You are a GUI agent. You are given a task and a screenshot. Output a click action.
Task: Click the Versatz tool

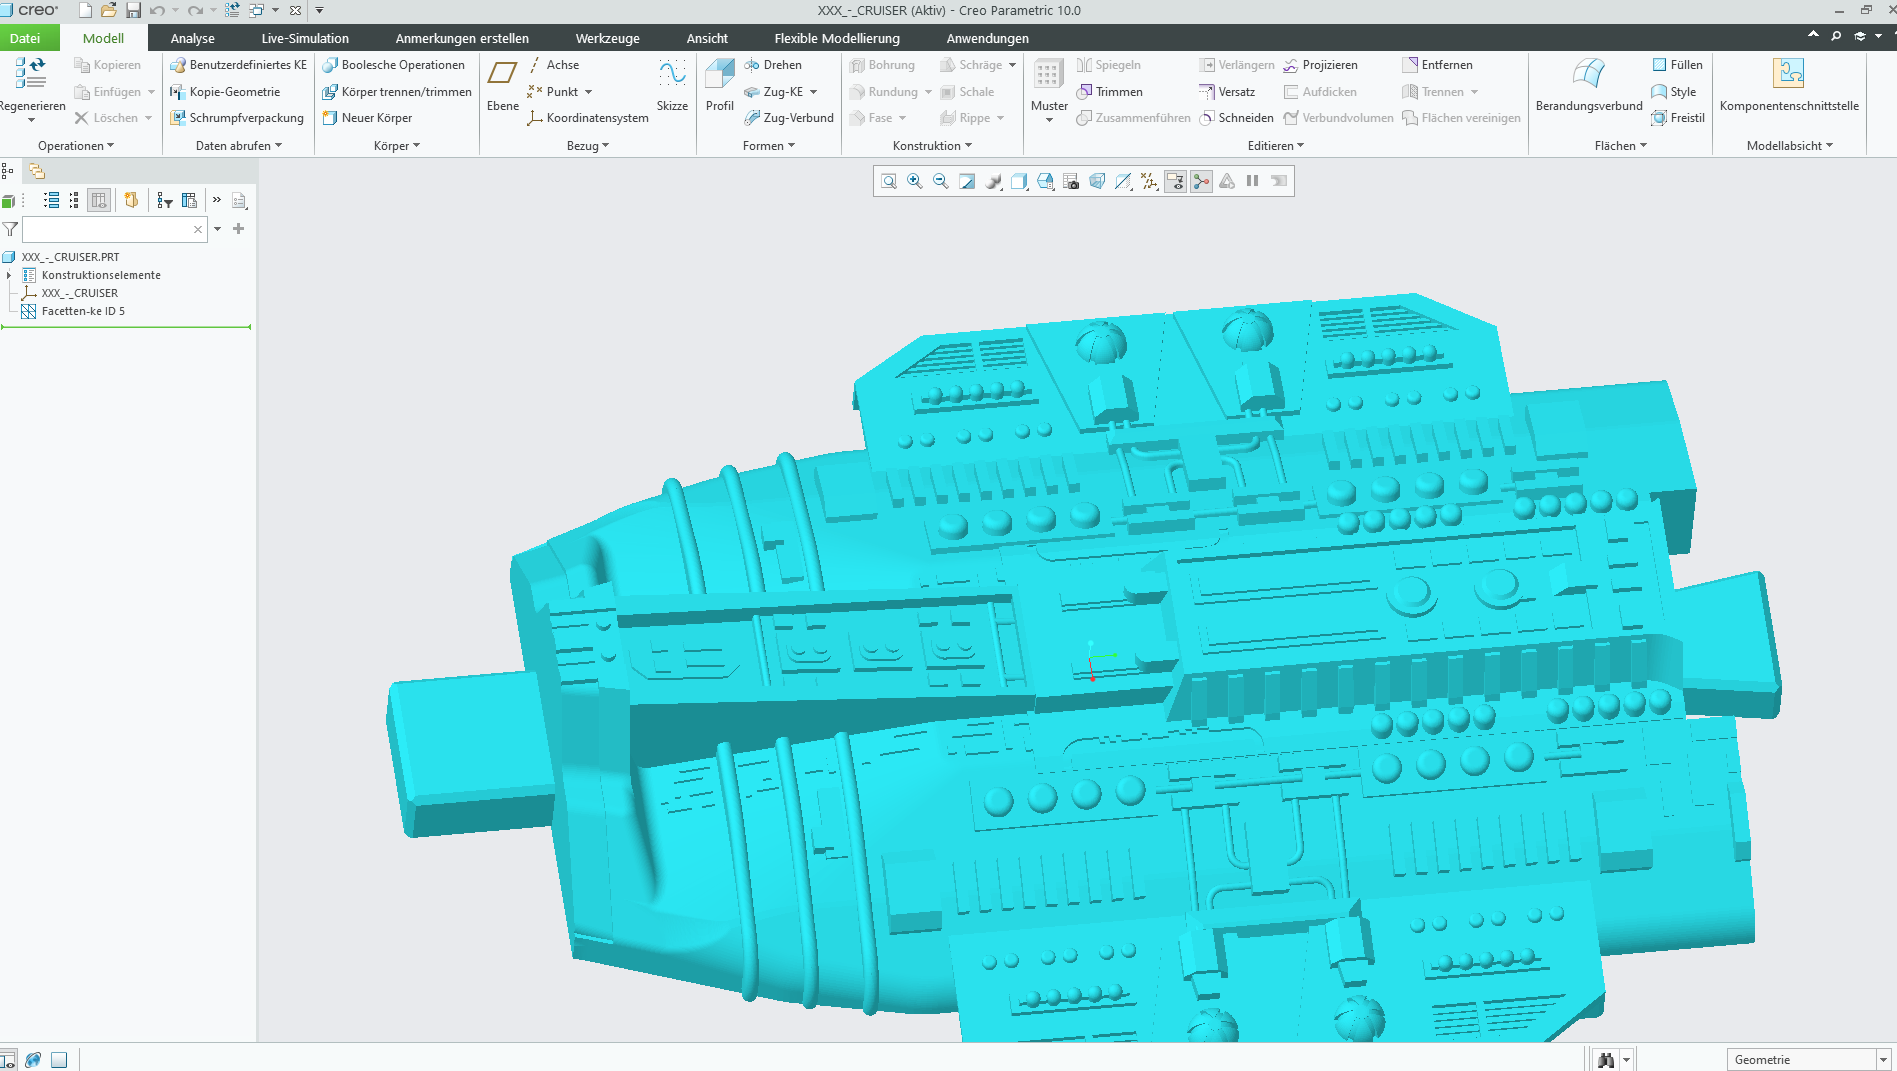(1227, 92)
